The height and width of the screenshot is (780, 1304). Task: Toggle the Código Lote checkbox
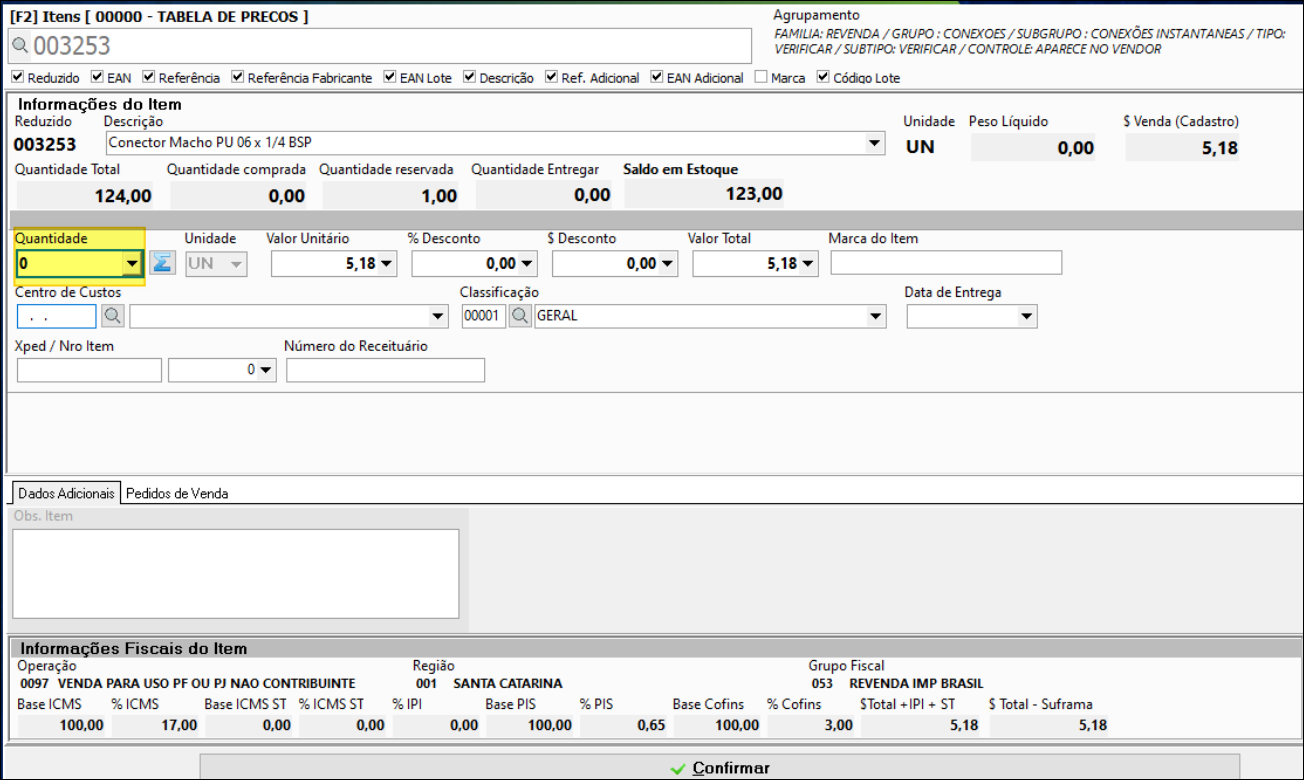tap(824, 77)
